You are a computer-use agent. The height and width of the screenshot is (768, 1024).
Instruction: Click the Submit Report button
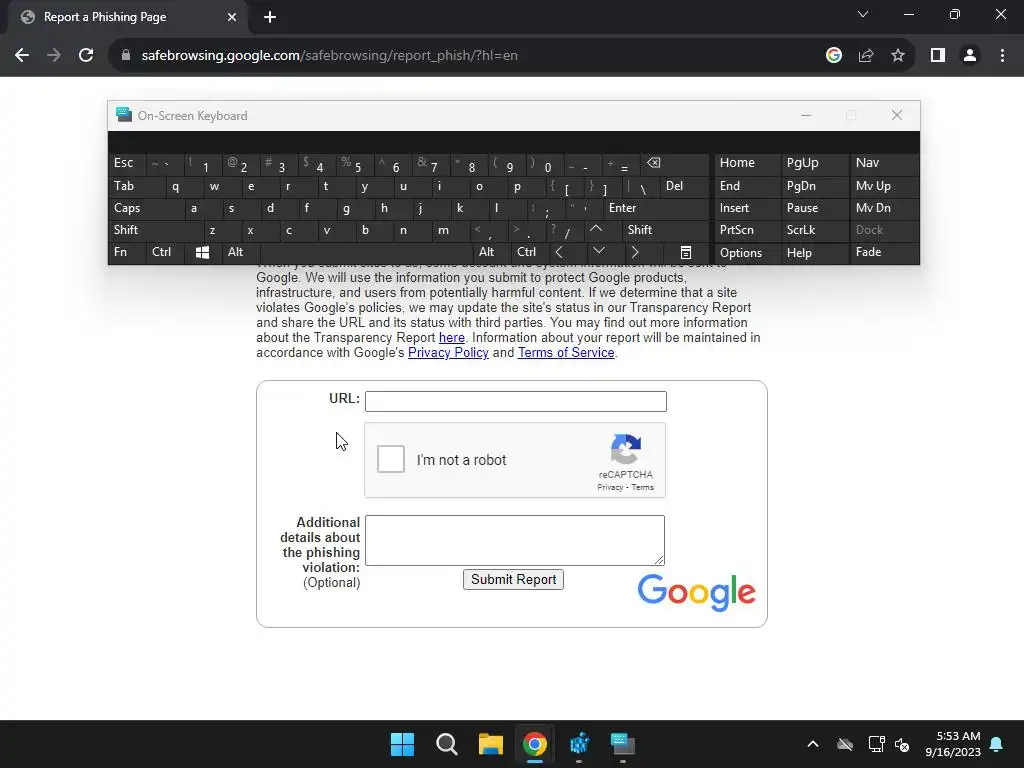[x=513, y=579]
